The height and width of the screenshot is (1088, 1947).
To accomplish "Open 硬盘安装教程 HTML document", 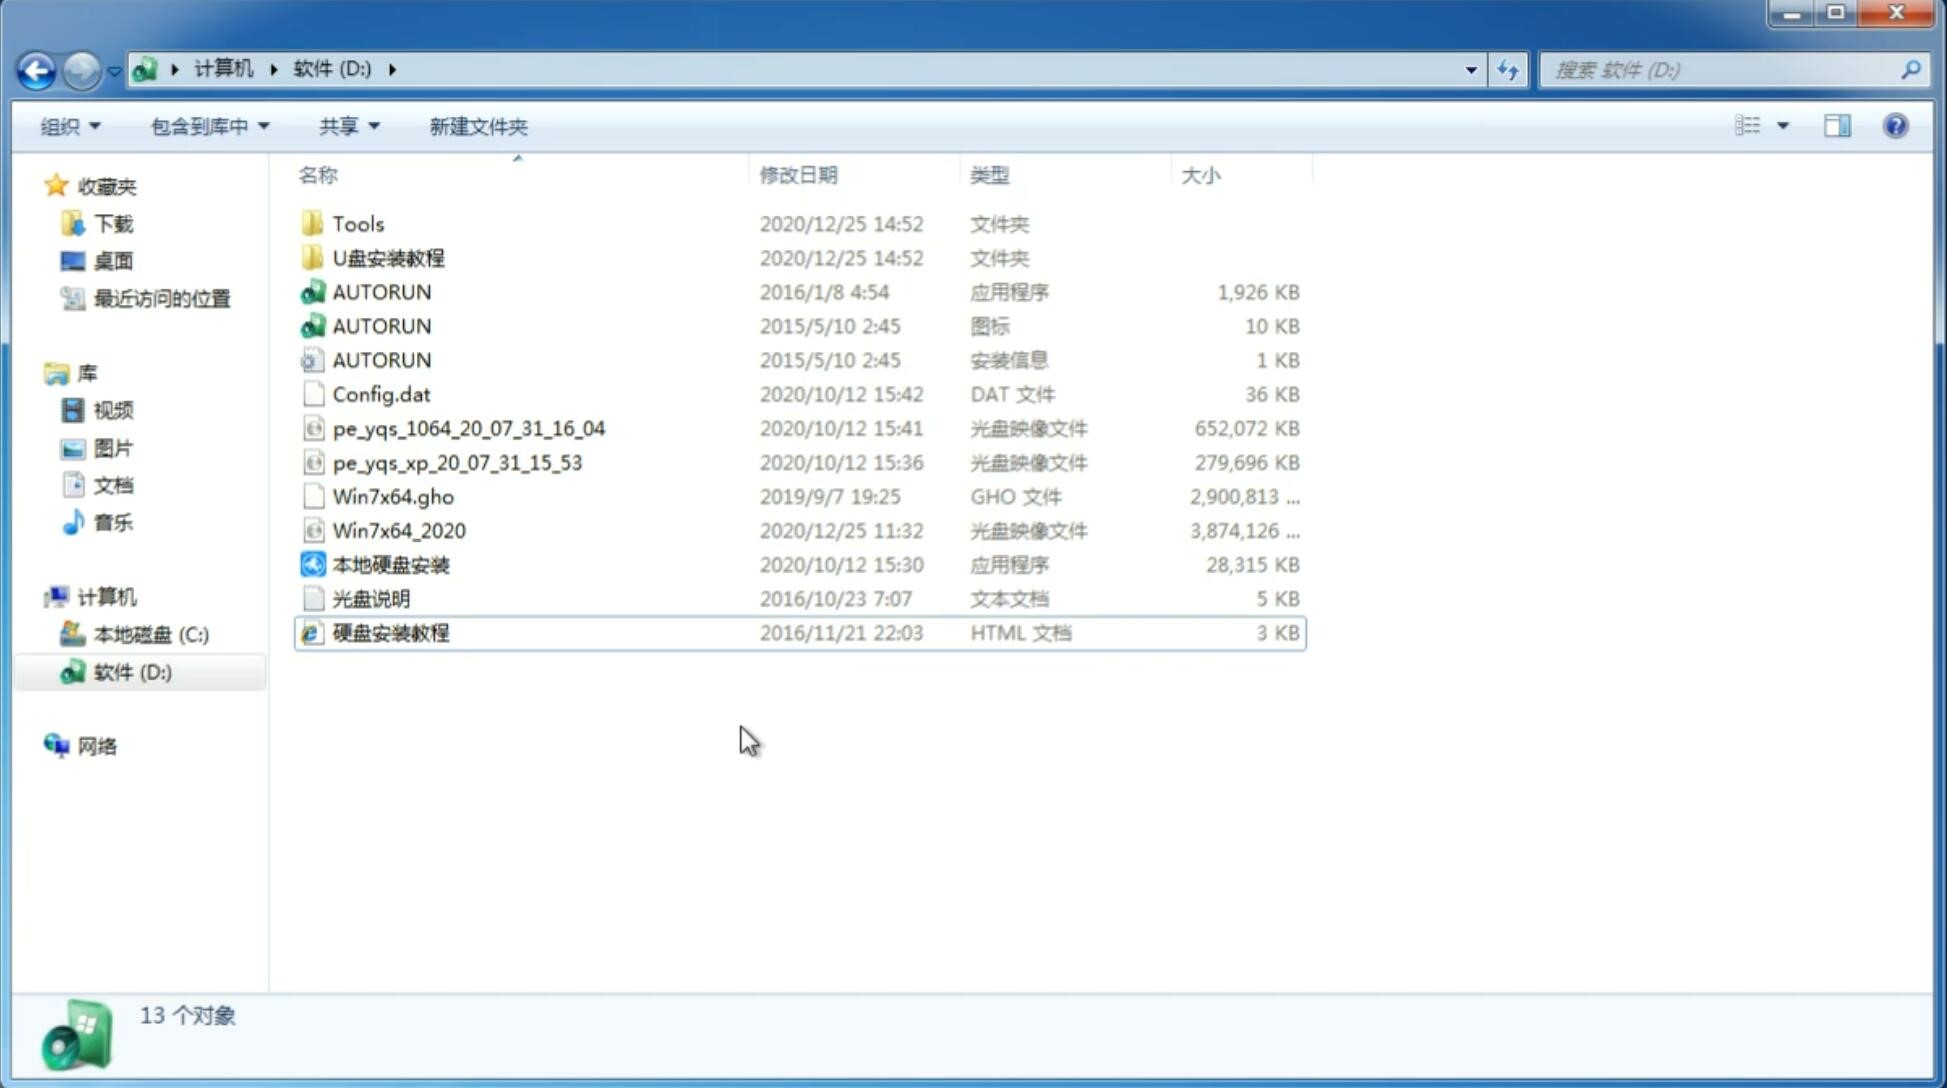I will coord(390,632).
